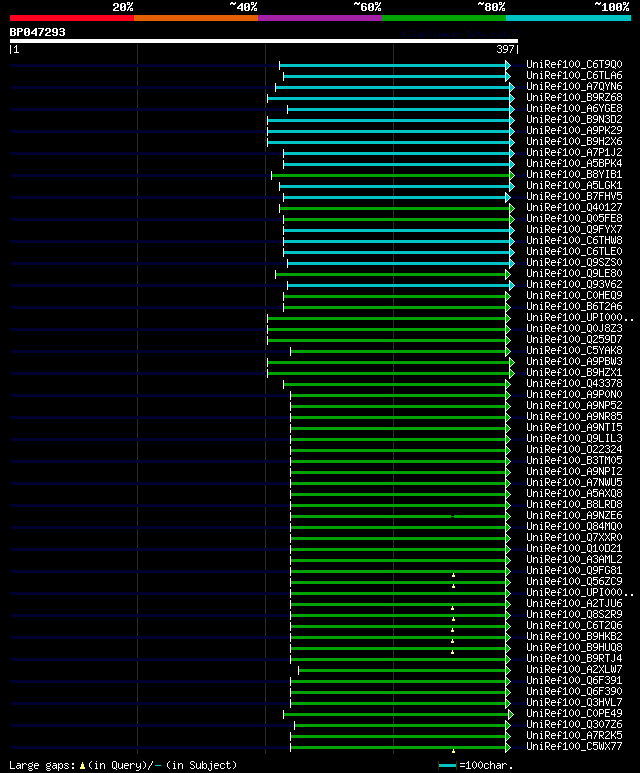Viewport: 640px width, 773px height.
Task: Select the UniRef100_A7P1J2 entry
Action: 574,152
